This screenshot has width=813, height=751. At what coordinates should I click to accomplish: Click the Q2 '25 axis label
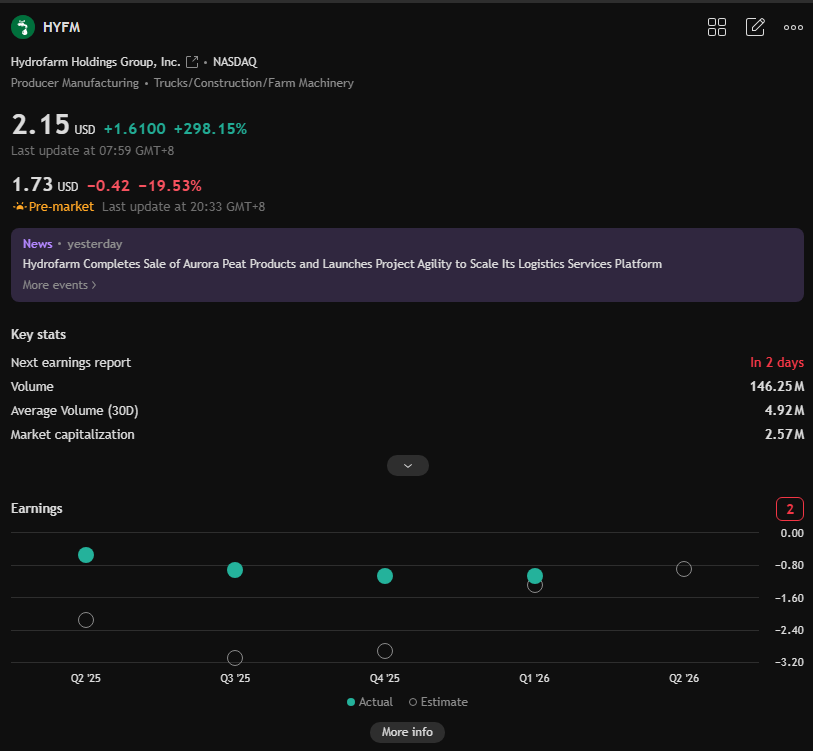click(86, 678)
